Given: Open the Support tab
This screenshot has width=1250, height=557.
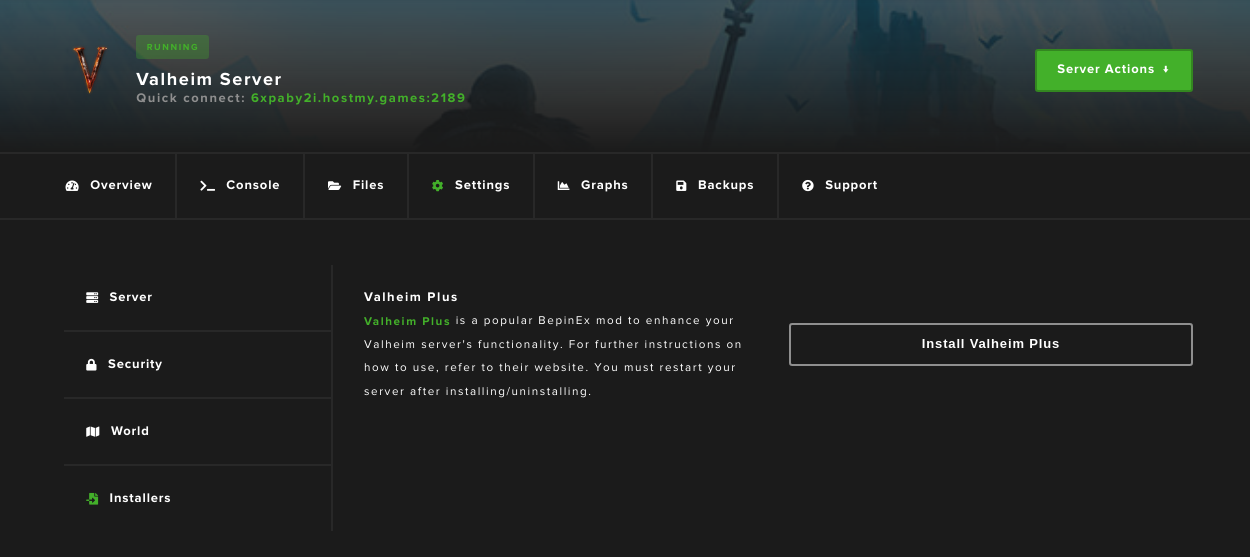Looking at the screenshot, I should coord(840,186).
